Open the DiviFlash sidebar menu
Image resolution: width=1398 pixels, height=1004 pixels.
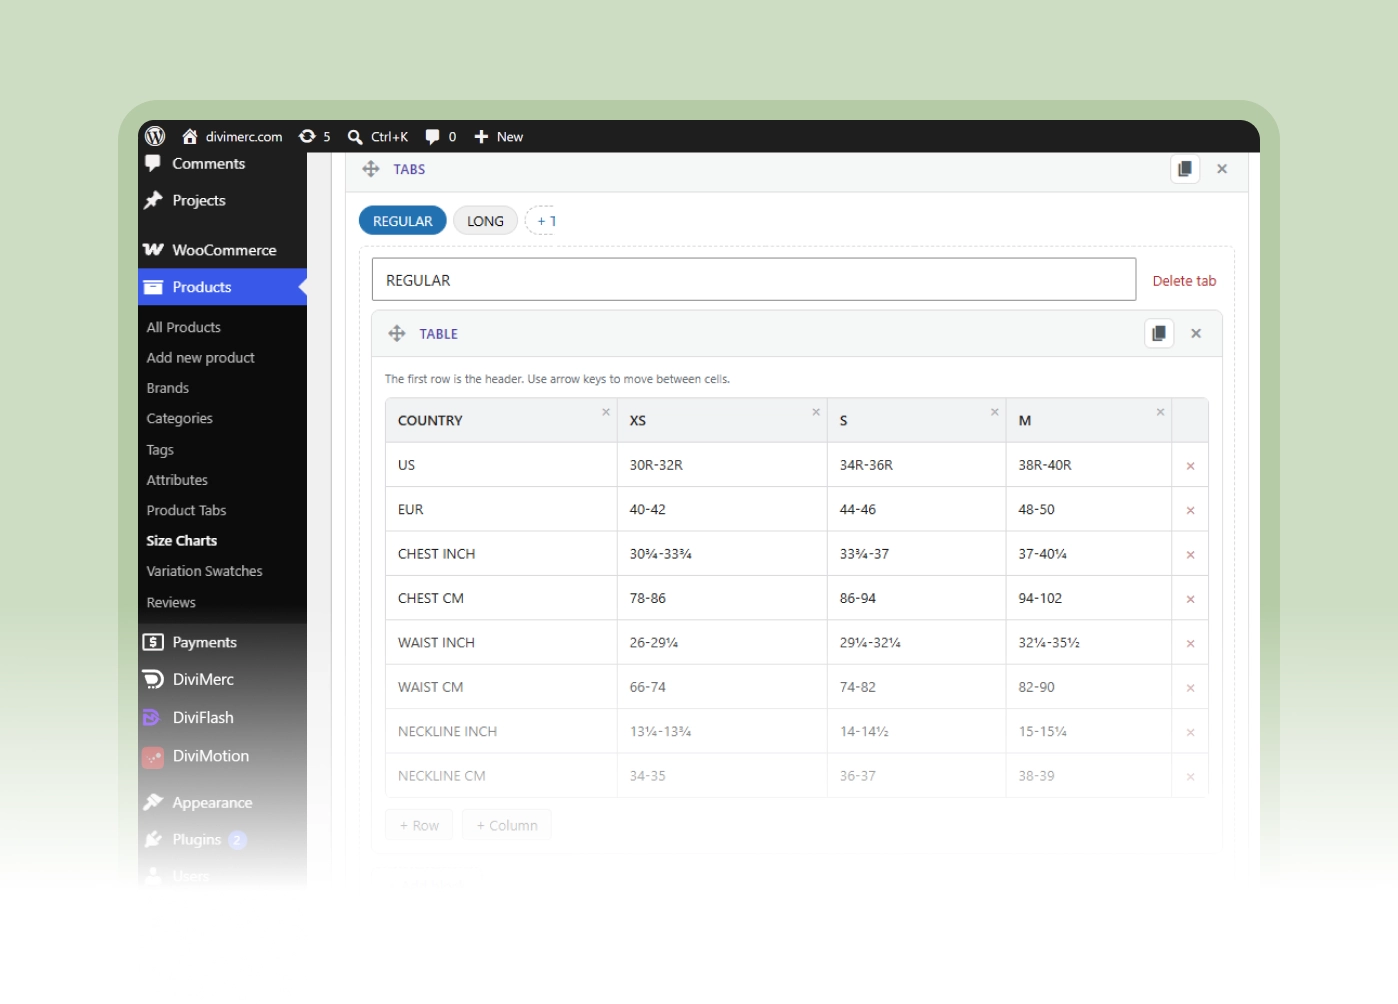point(222,718)
